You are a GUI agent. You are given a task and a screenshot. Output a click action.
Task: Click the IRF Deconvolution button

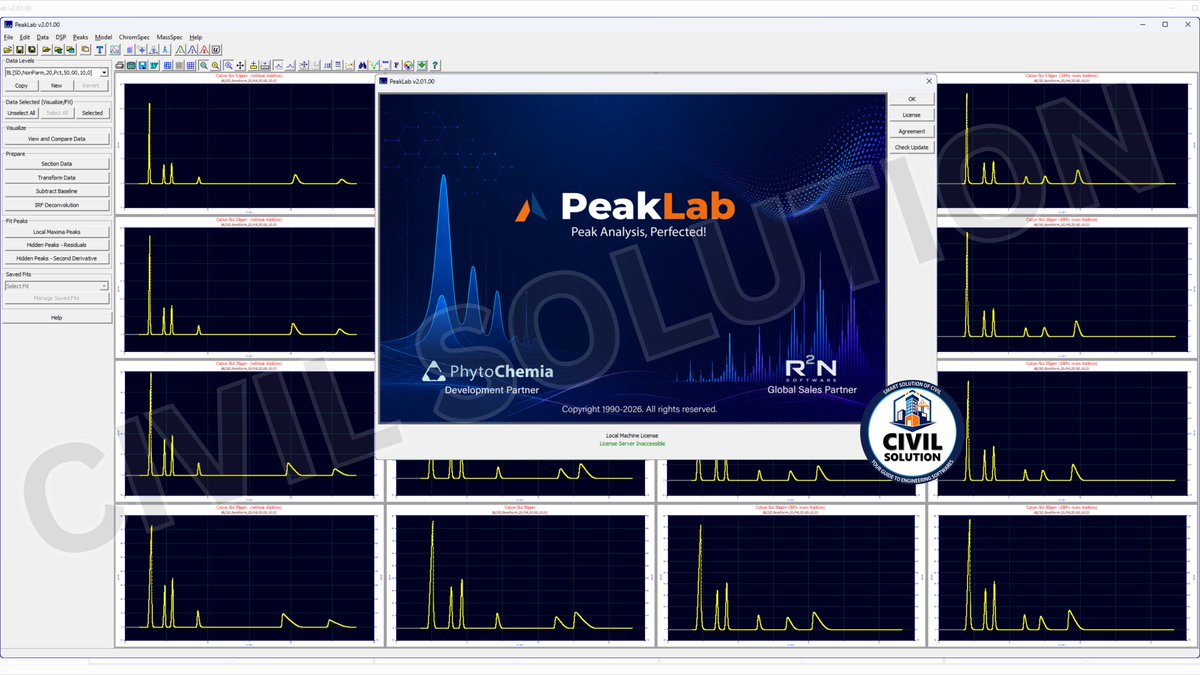pos(56,204)
